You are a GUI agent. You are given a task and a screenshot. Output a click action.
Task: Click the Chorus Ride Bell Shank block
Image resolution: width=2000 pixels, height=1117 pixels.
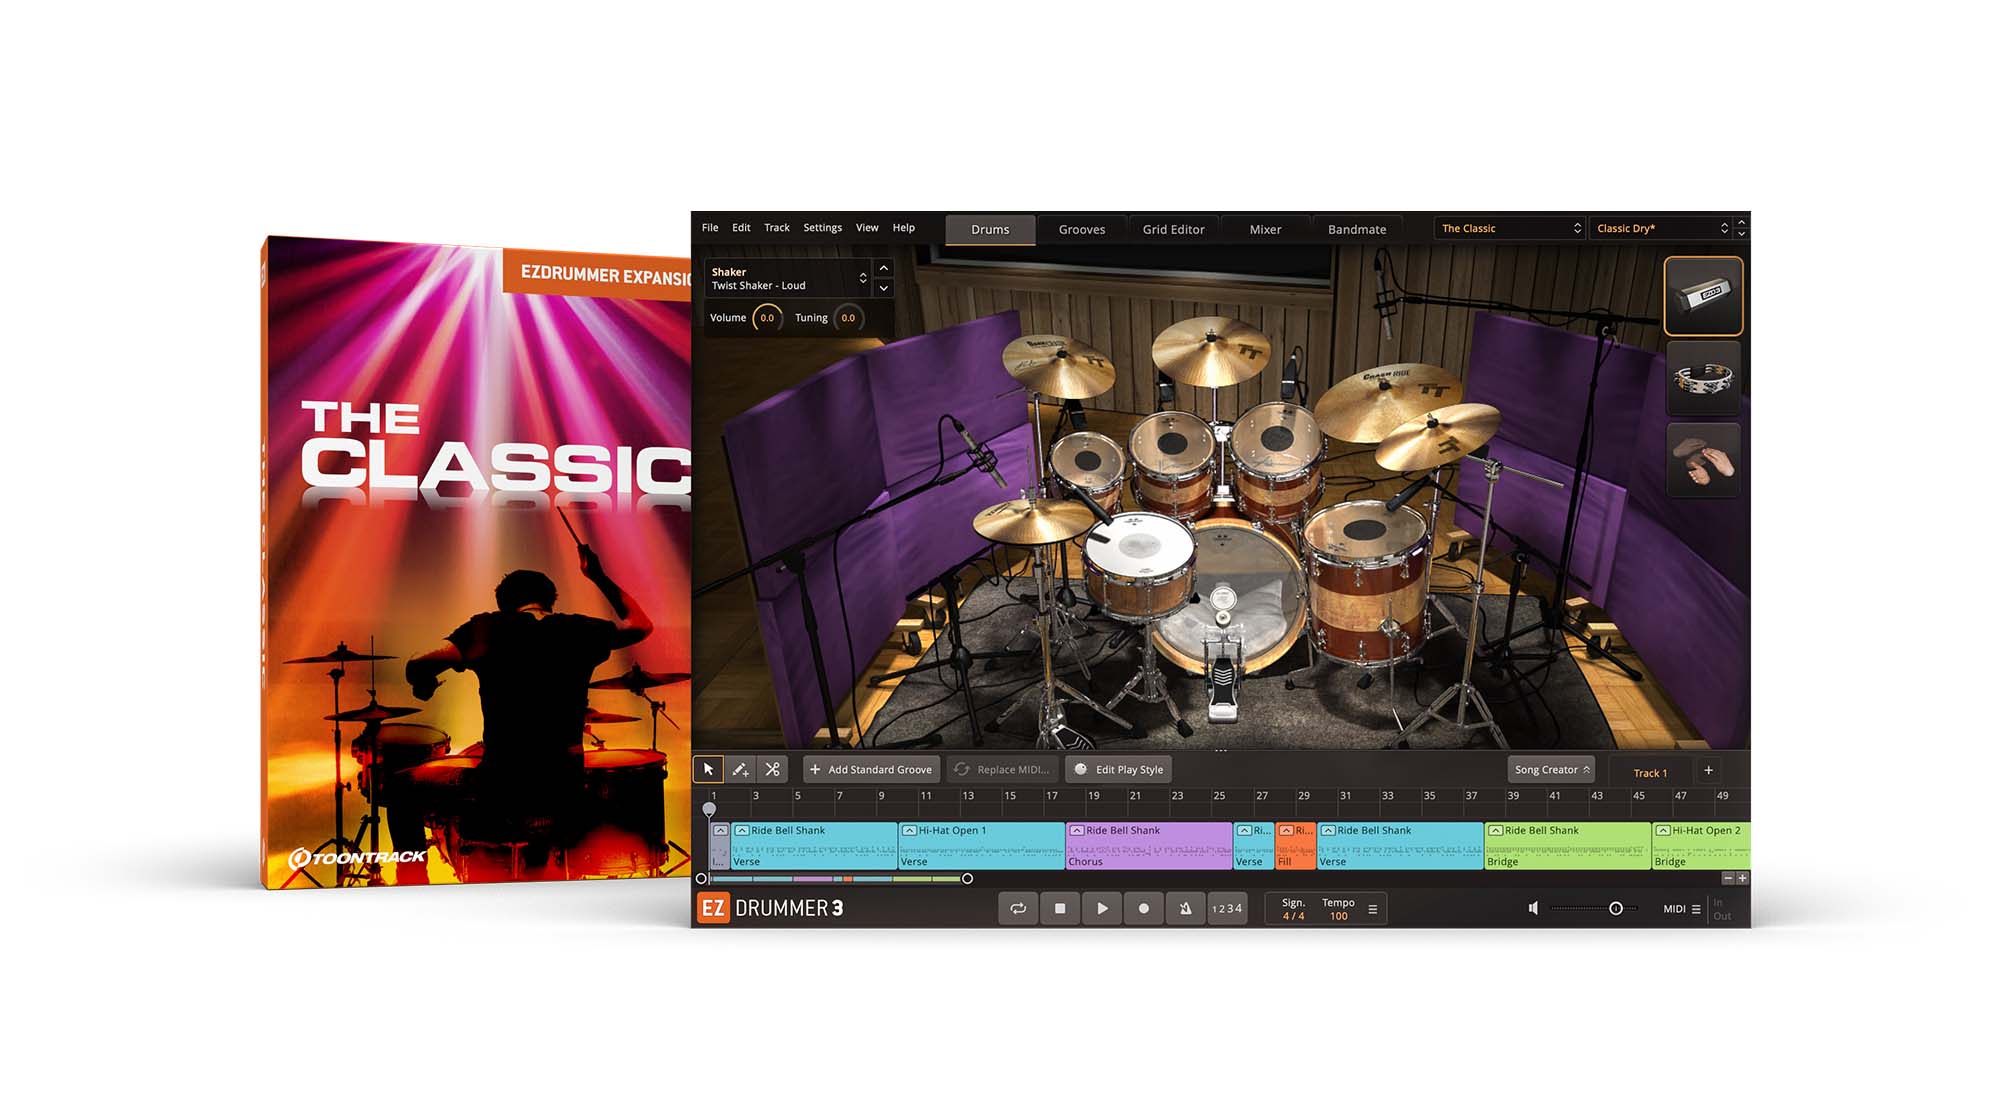click(x=1148, y=845)
